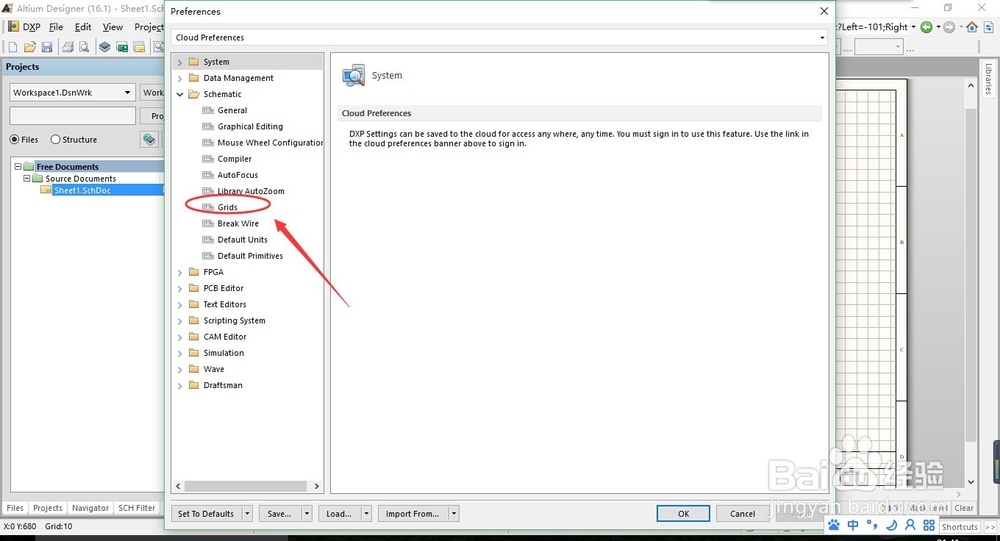The height and width of the screenshot is (541, 1000).
Task: Switch to the SCH Filter panel tab
Action: coord(136,508)
